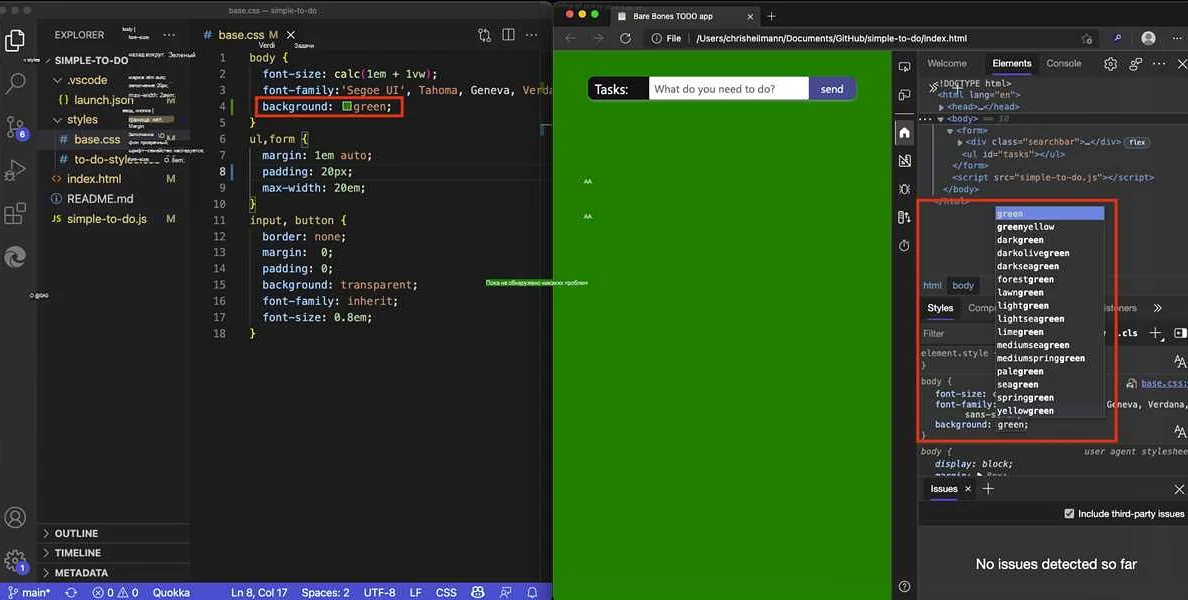Open the Search view in the activity bar
The height and width of the screenshot is (600, 1188).
tap(15, 82)
